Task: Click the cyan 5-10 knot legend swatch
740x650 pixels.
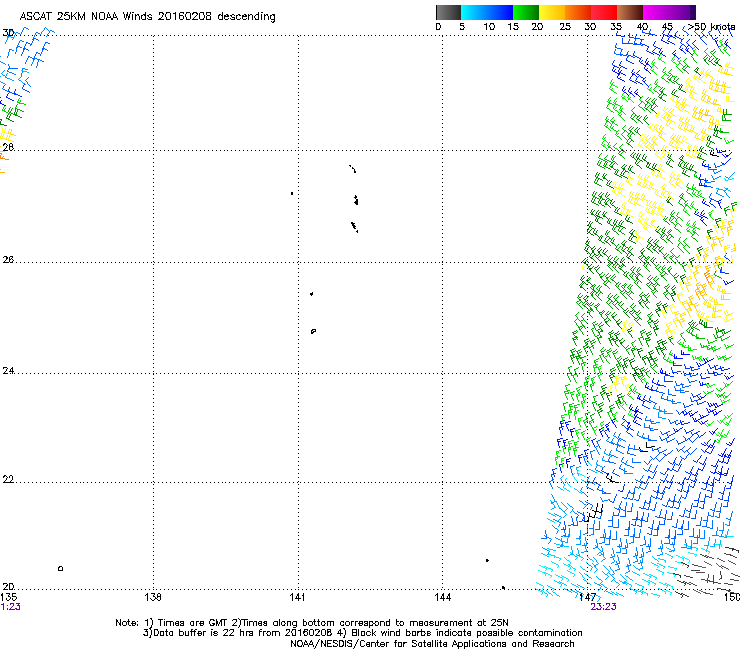Action: (x=474, y=12)
